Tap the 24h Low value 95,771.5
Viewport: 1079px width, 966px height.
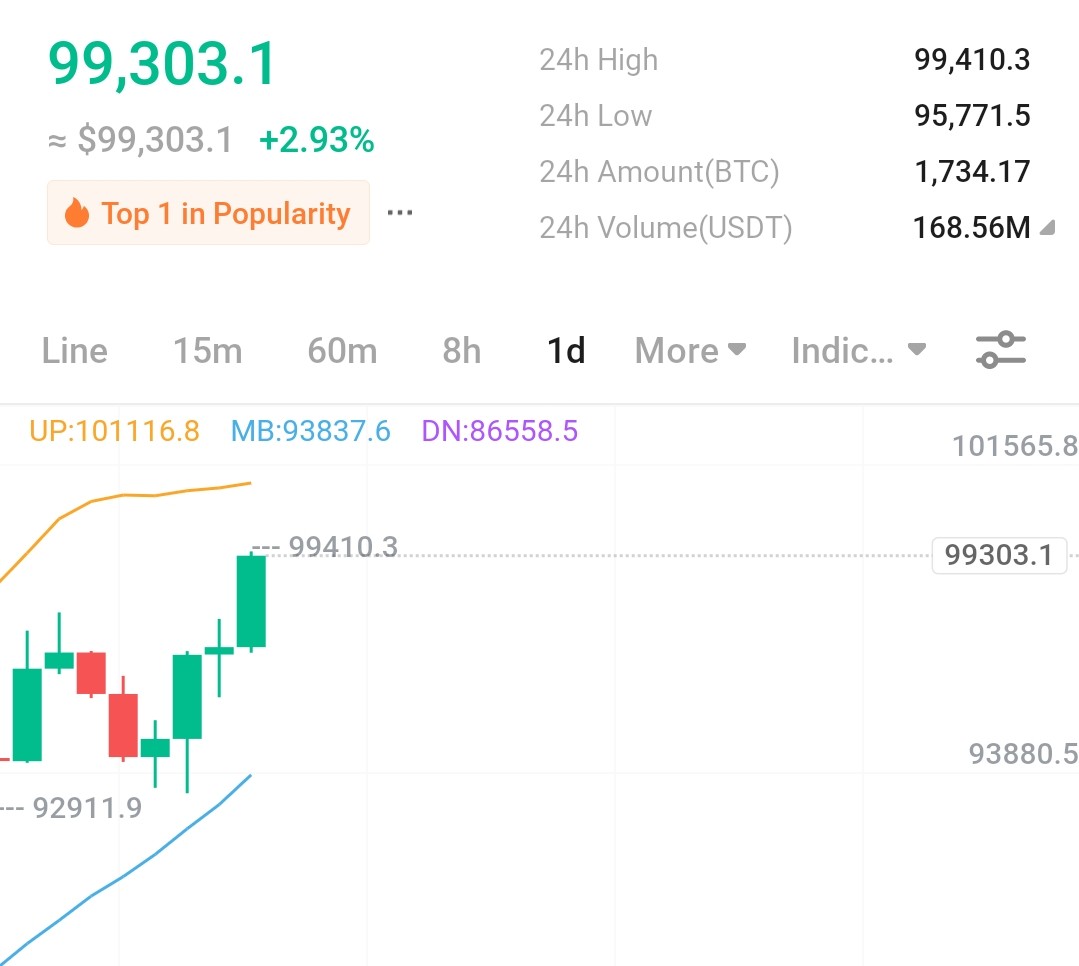pos(972,116)
